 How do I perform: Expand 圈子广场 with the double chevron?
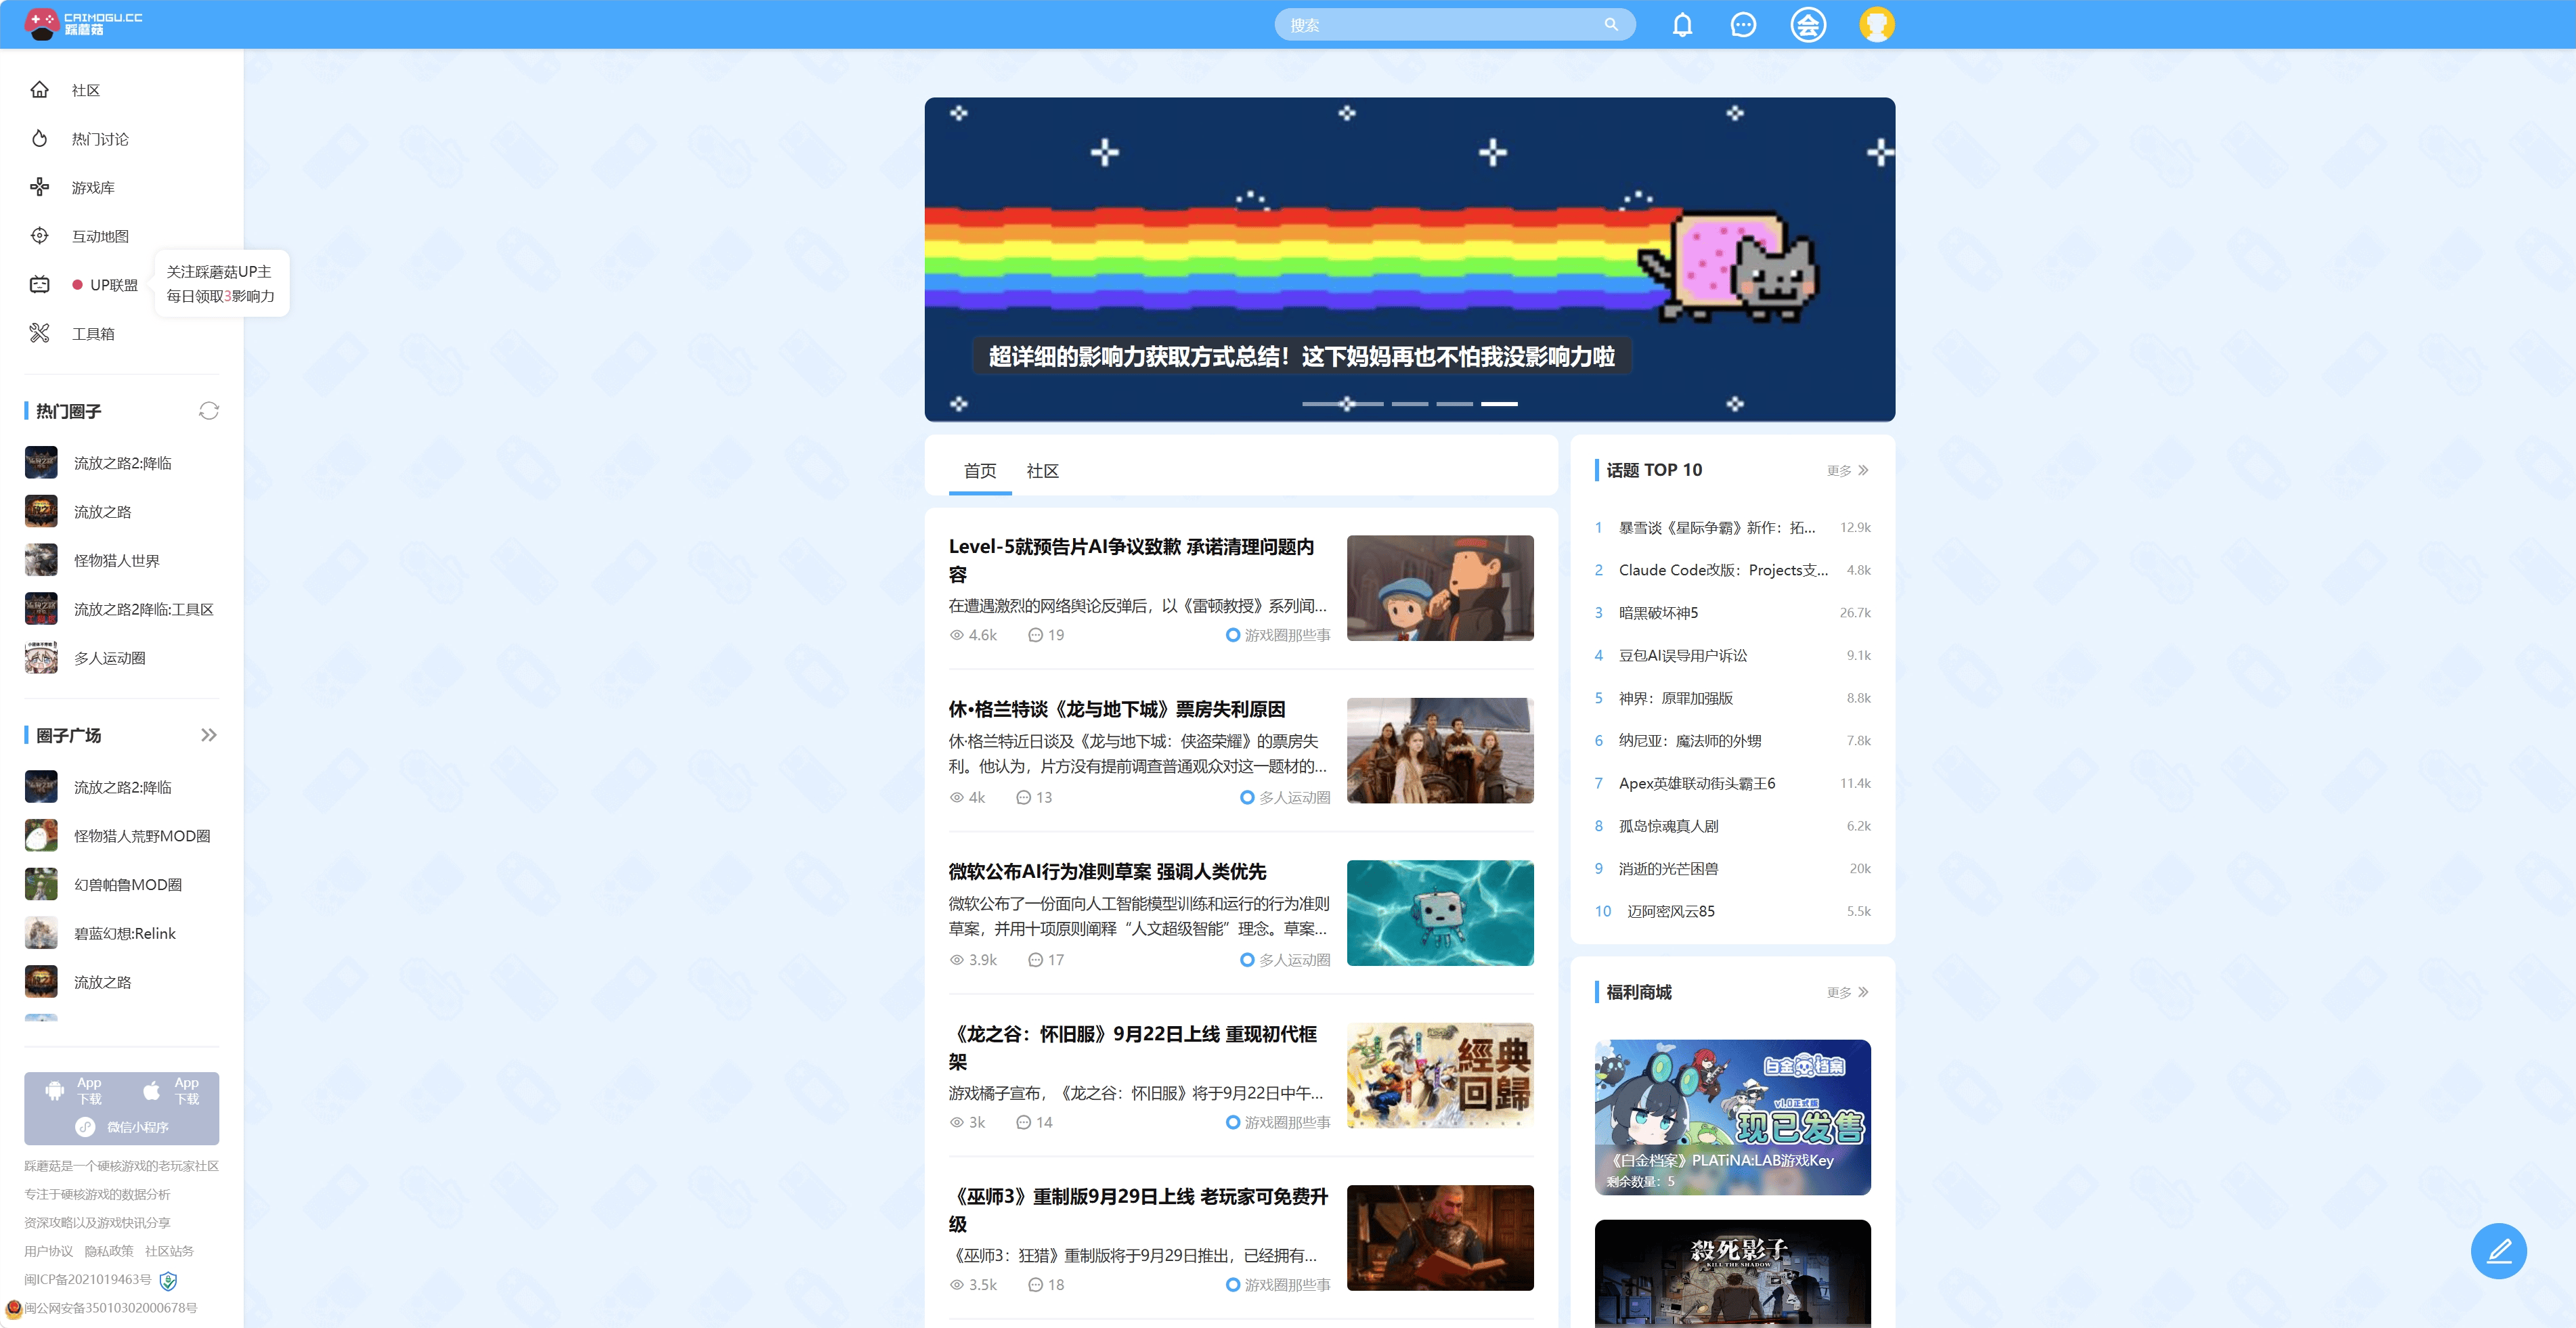(x=209, y=735)
